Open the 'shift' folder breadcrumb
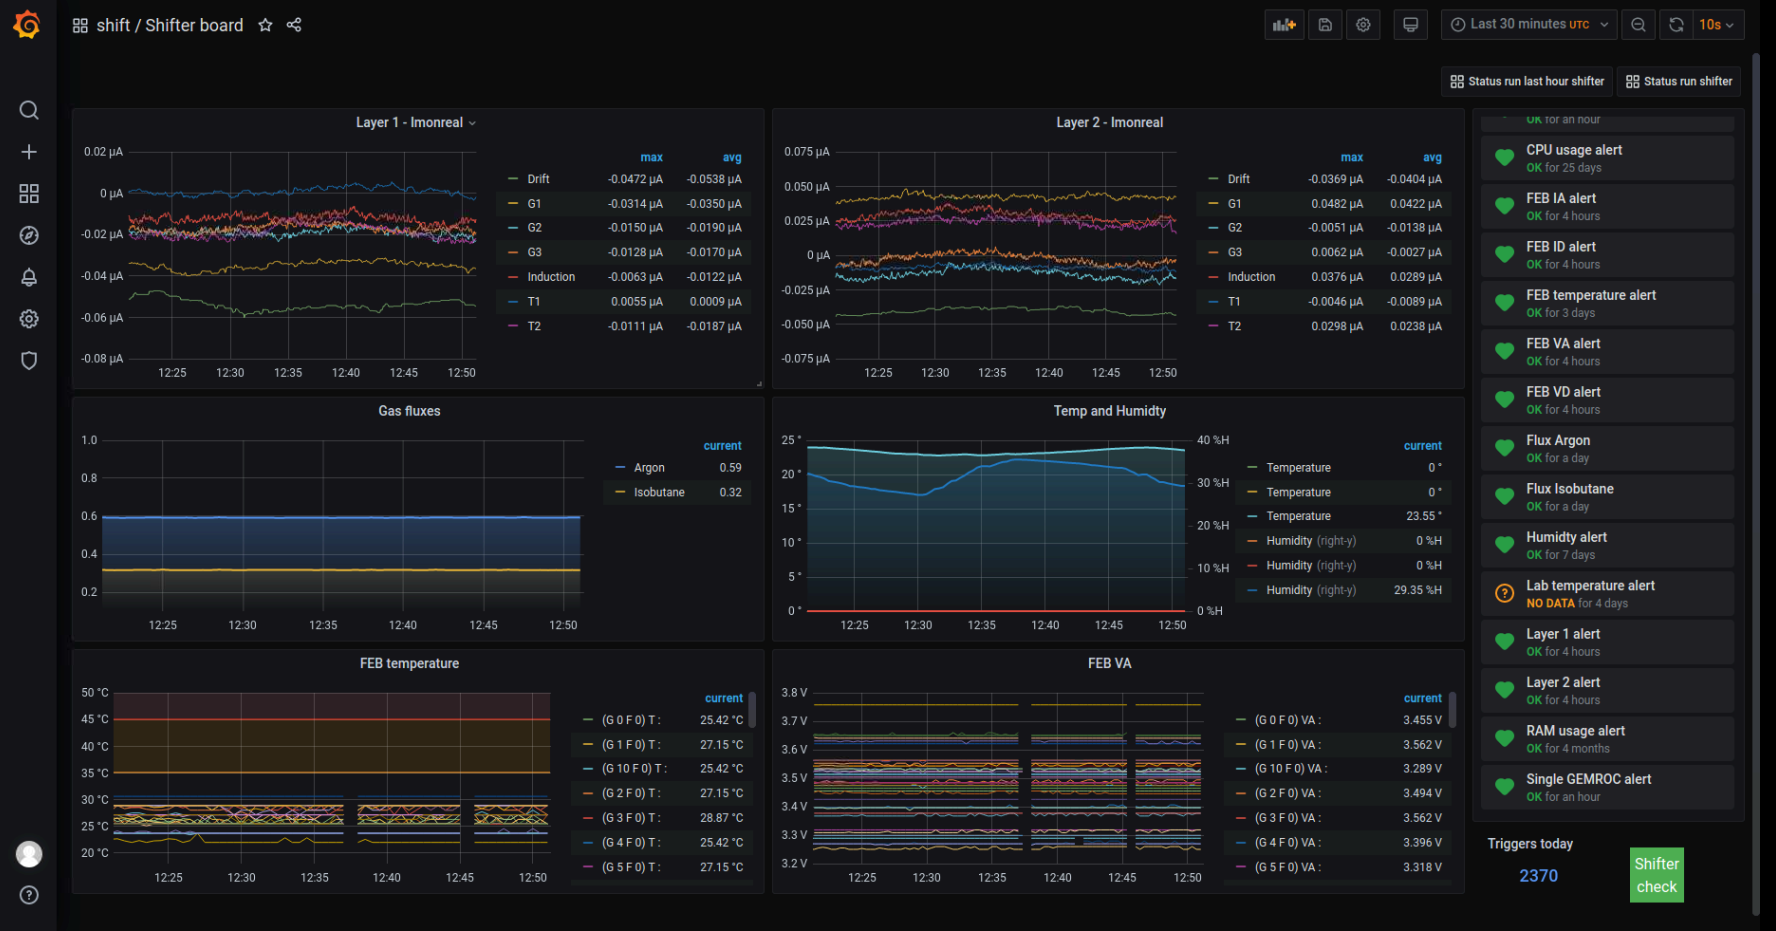The width and height of the screenshot is (1776, 931). 113,25
